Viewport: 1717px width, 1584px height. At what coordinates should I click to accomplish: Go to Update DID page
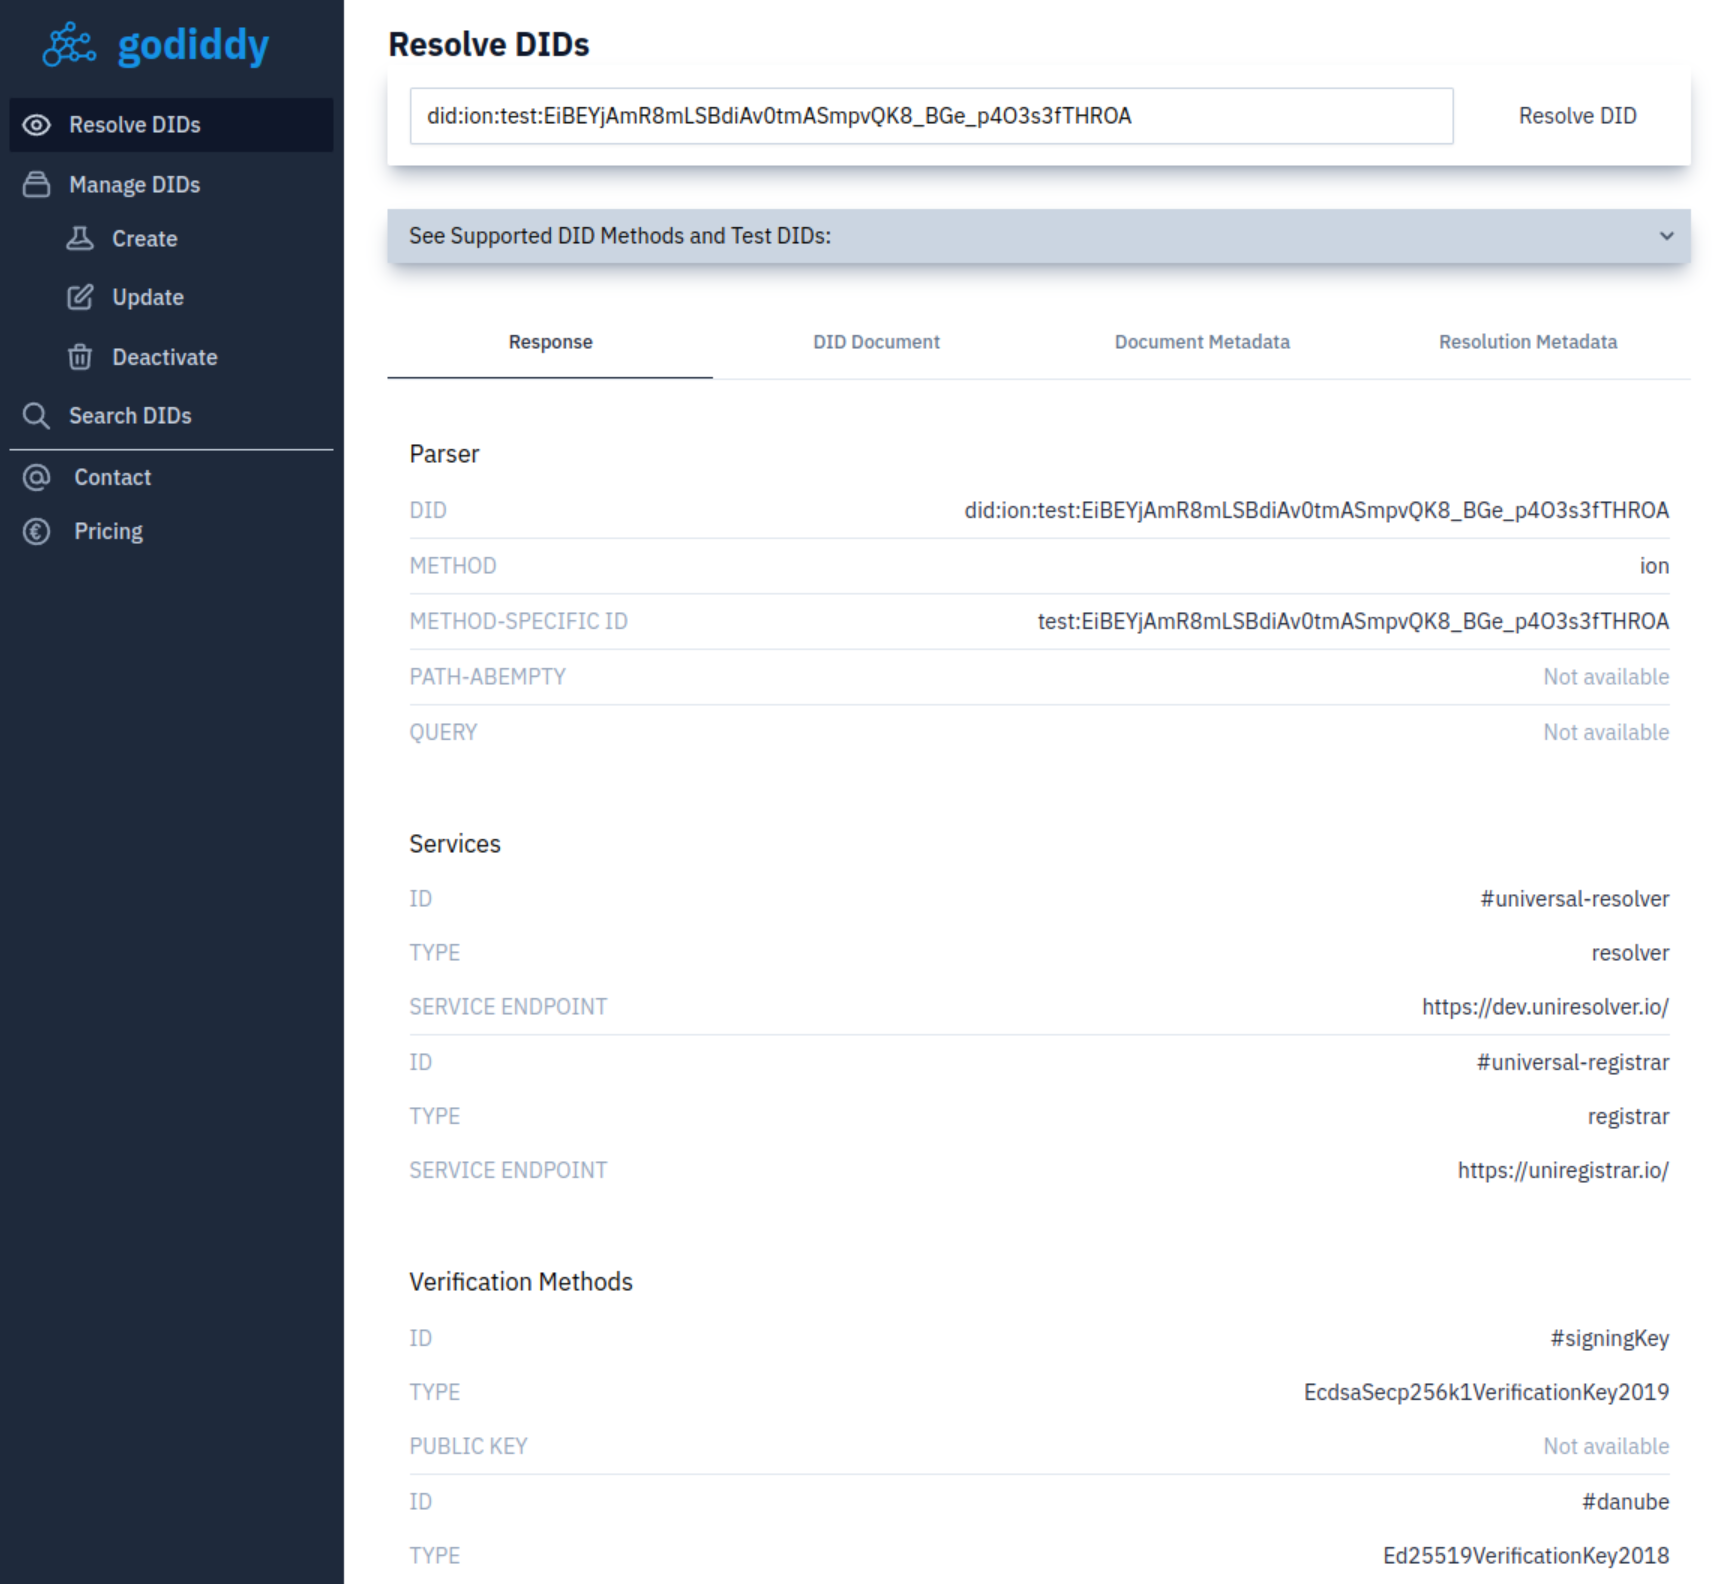(x=147, y=297)
